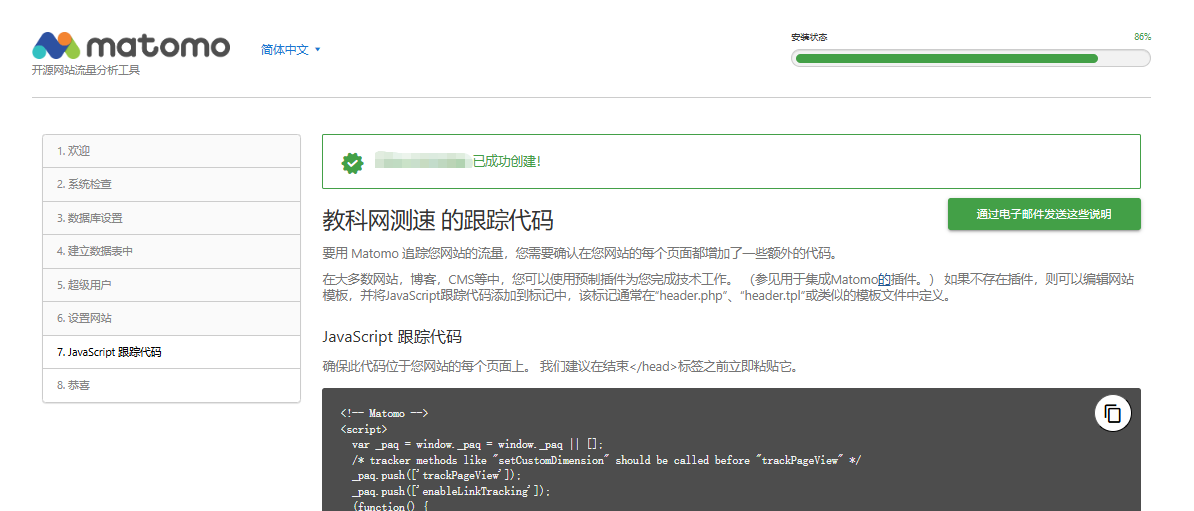1194x511 pixels.
Task: Click the opening <script> tag line
Action: 363,430
